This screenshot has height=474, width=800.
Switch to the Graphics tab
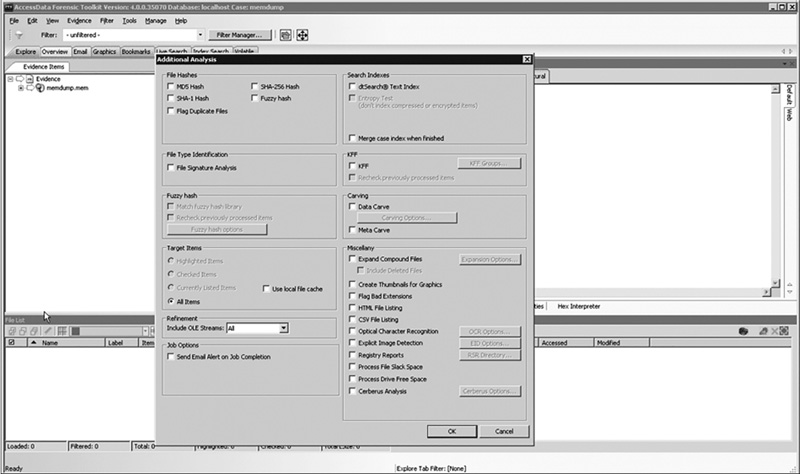104,52
